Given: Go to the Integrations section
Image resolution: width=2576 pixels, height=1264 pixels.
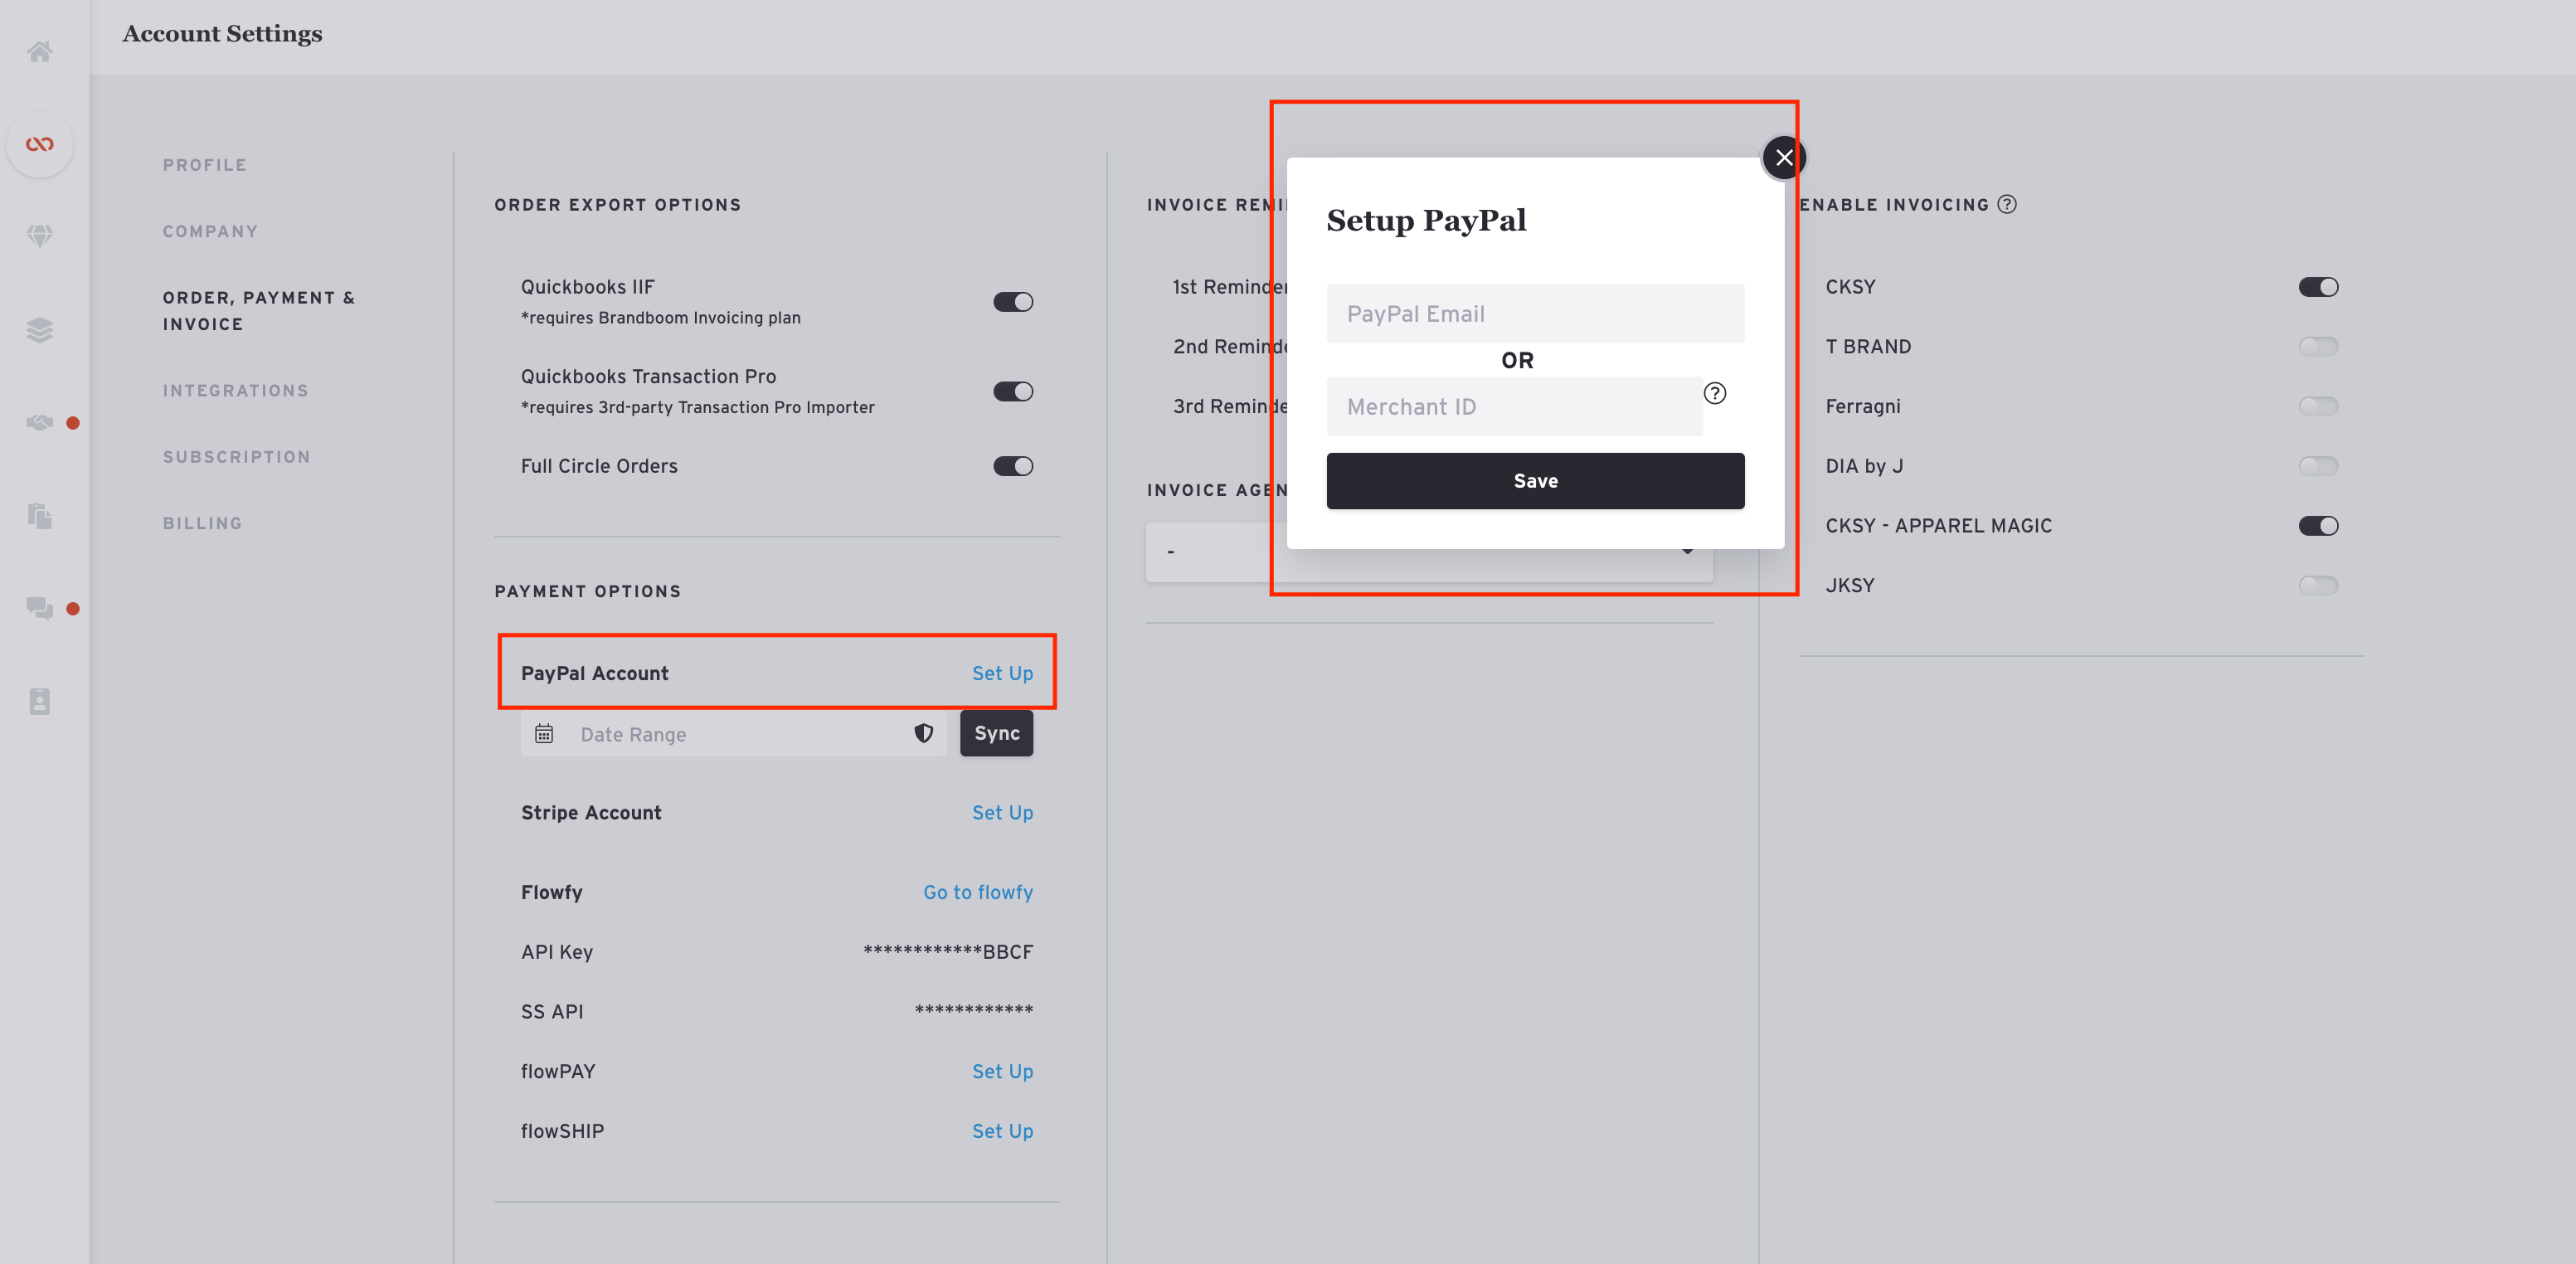Looking at the screenshot, I should [x=235, y=390].
